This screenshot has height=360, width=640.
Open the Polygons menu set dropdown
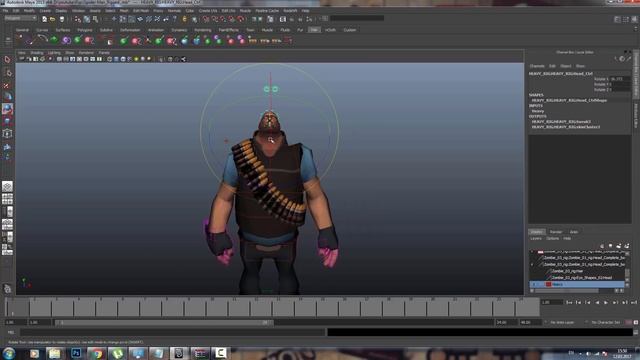pyautogui.click(x=20, y=18)
